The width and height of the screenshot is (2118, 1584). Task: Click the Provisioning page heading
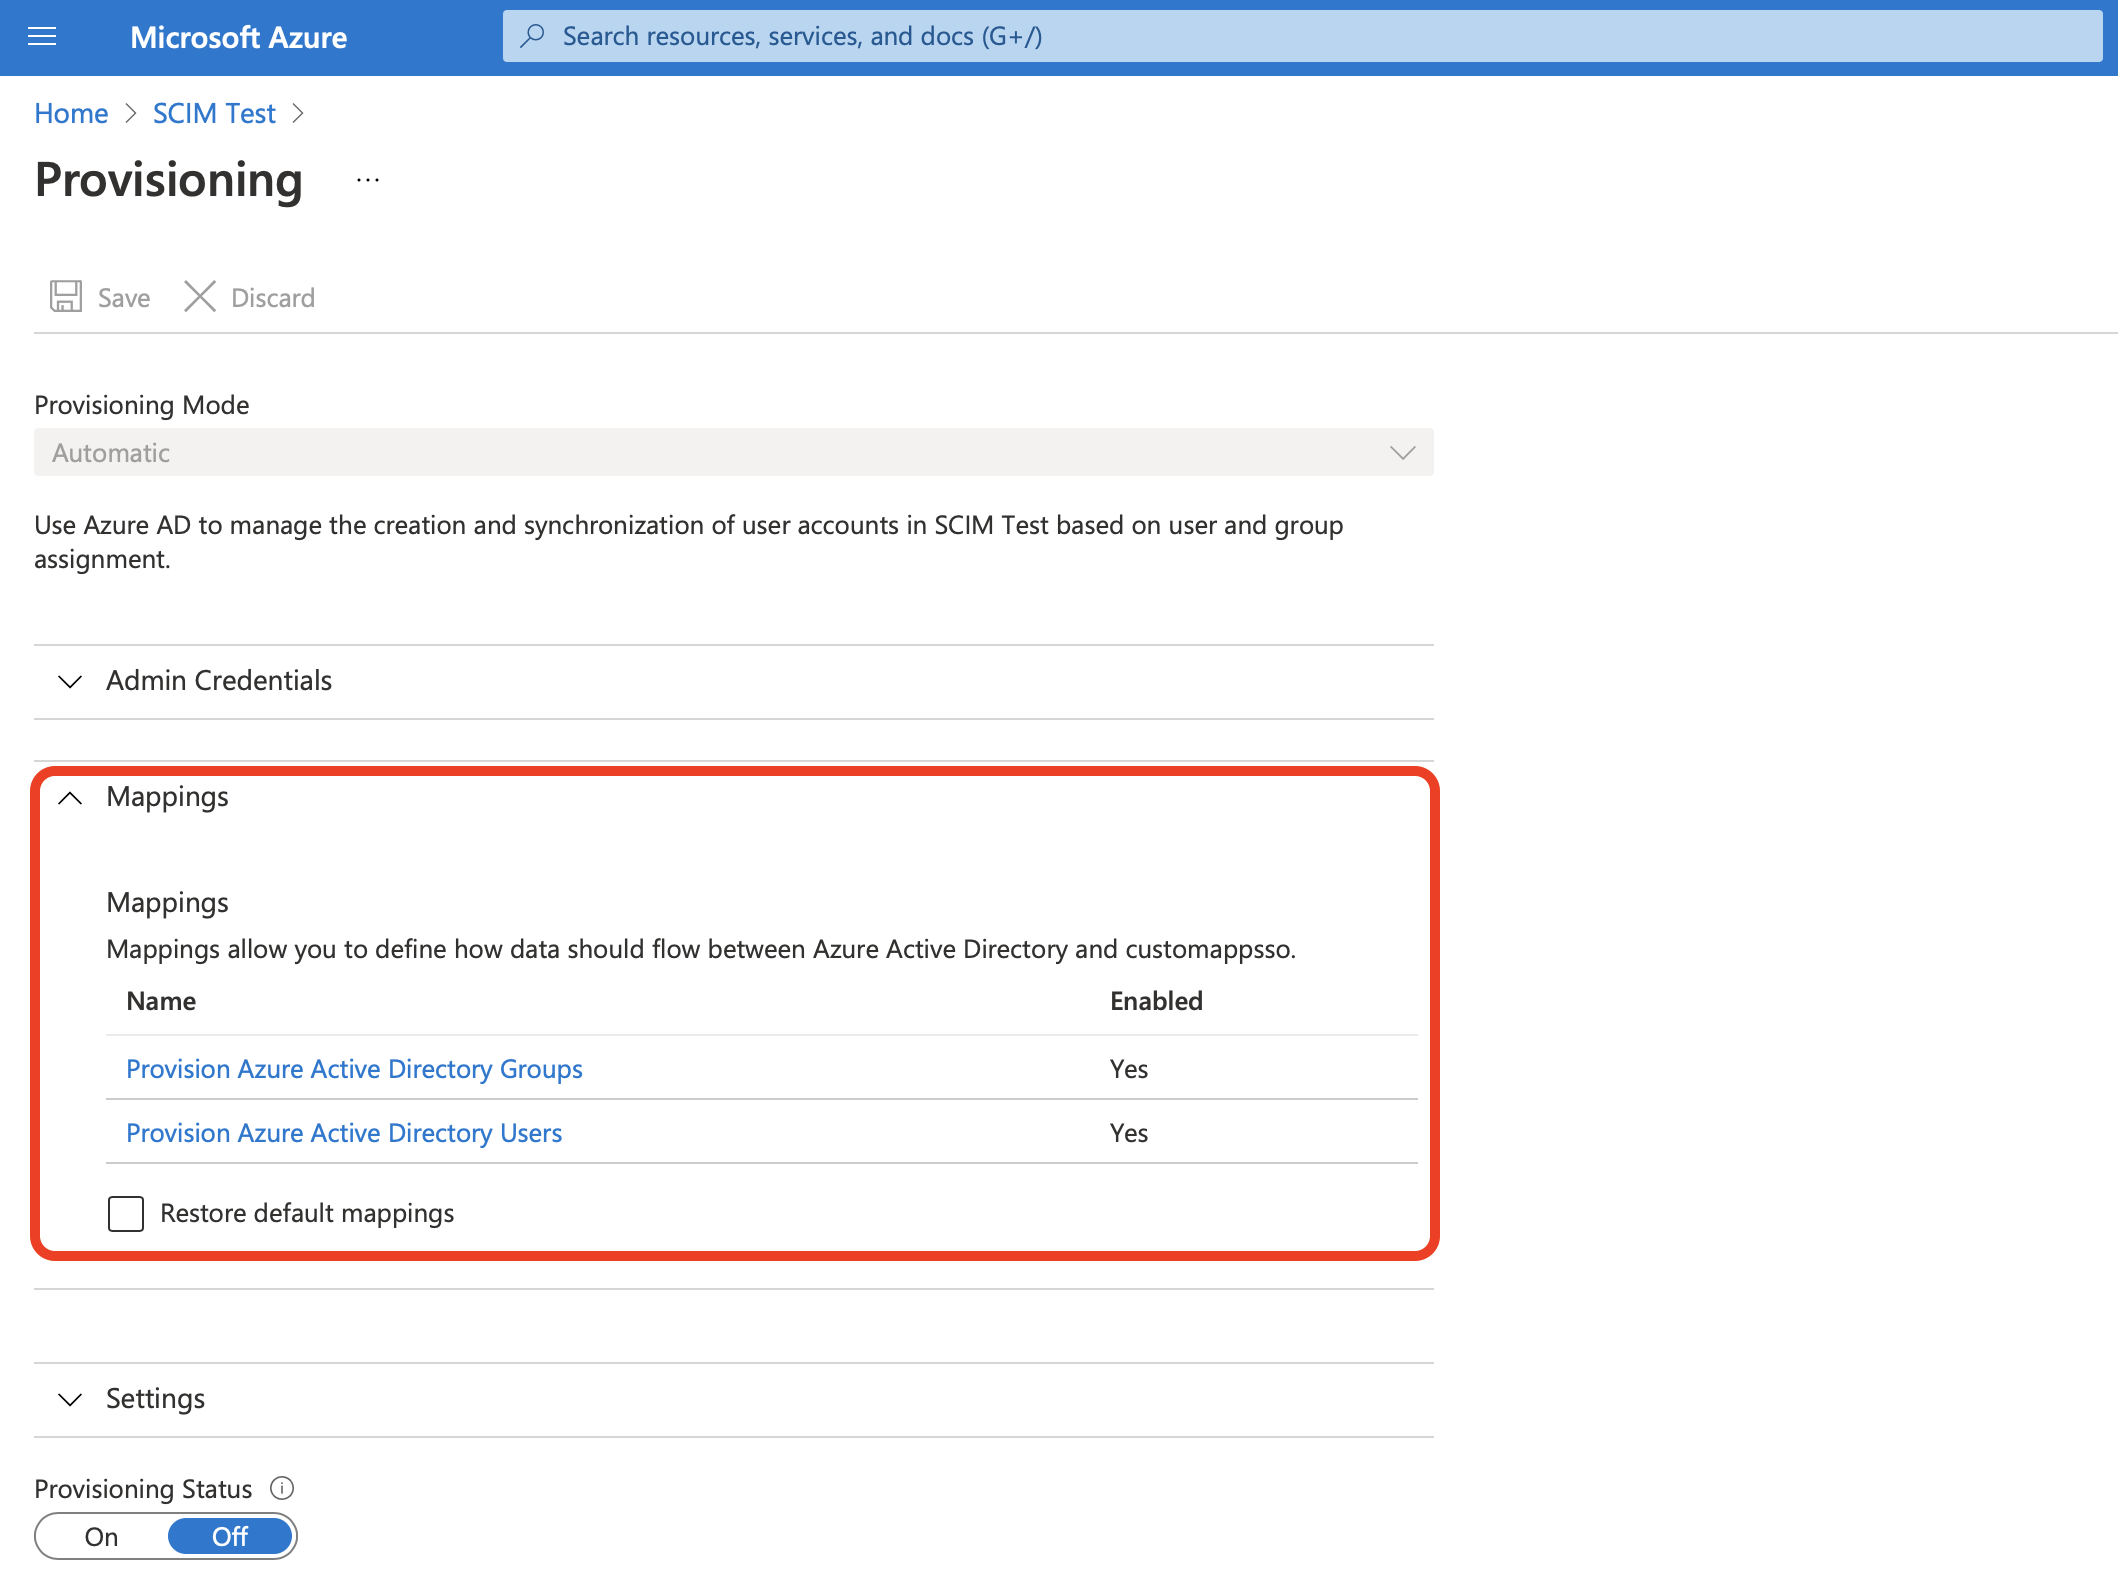[x=169, y=180]
